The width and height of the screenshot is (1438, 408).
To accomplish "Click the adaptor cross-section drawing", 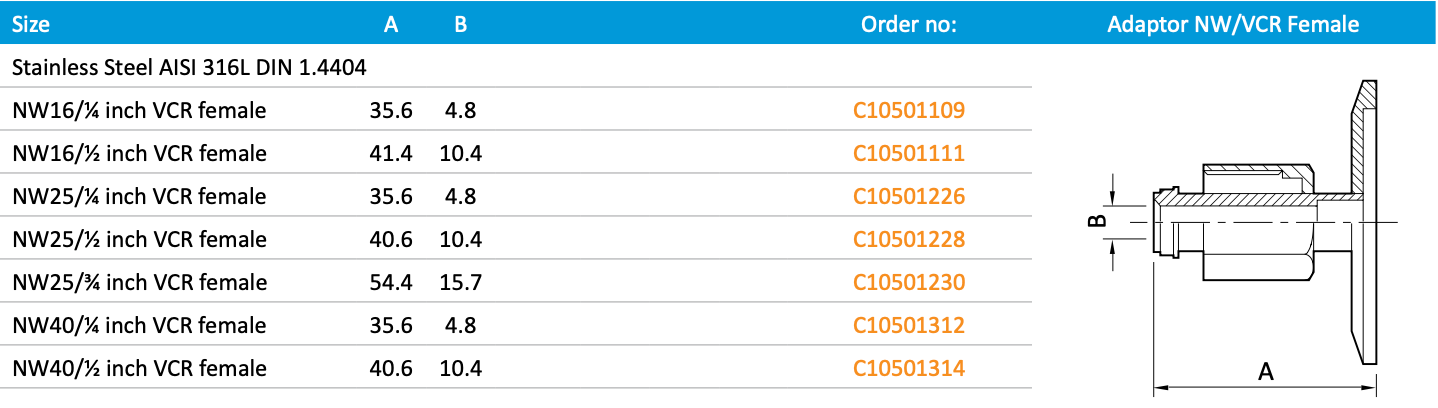I will (1265, 220).
